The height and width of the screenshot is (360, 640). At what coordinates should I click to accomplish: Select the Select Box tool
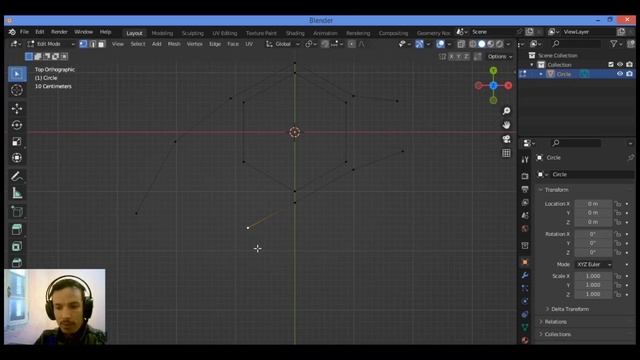click(17, 74)
